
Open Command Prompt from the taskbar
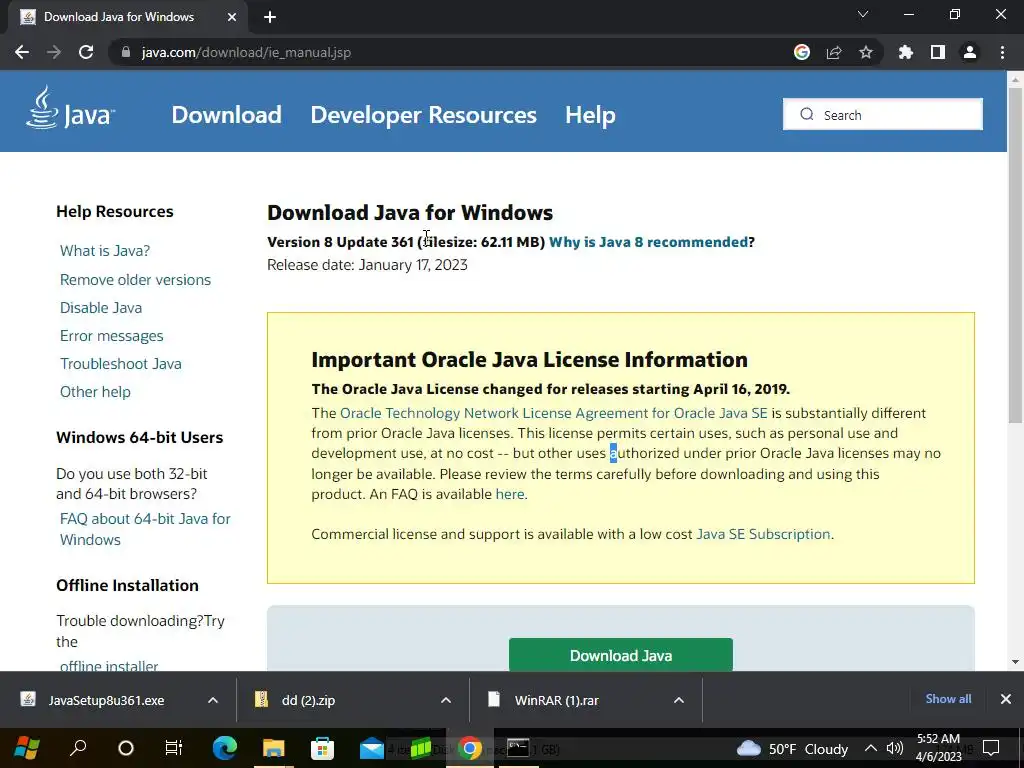click(518, 748)
